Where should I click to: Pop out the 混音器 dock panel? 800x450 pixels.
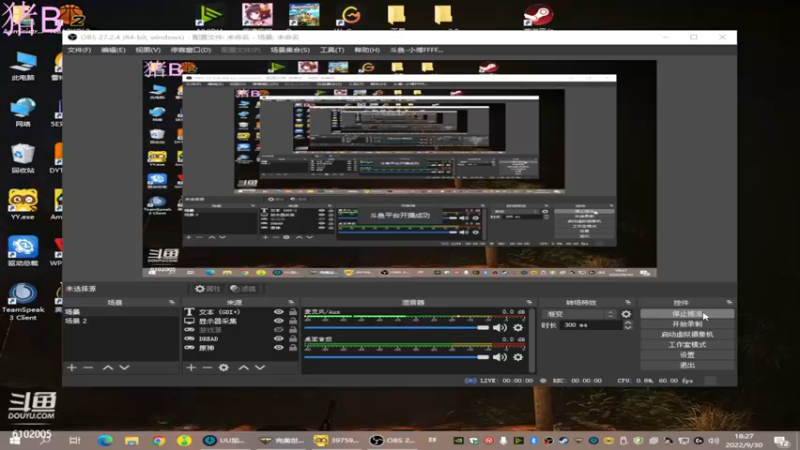coord(529,303)
